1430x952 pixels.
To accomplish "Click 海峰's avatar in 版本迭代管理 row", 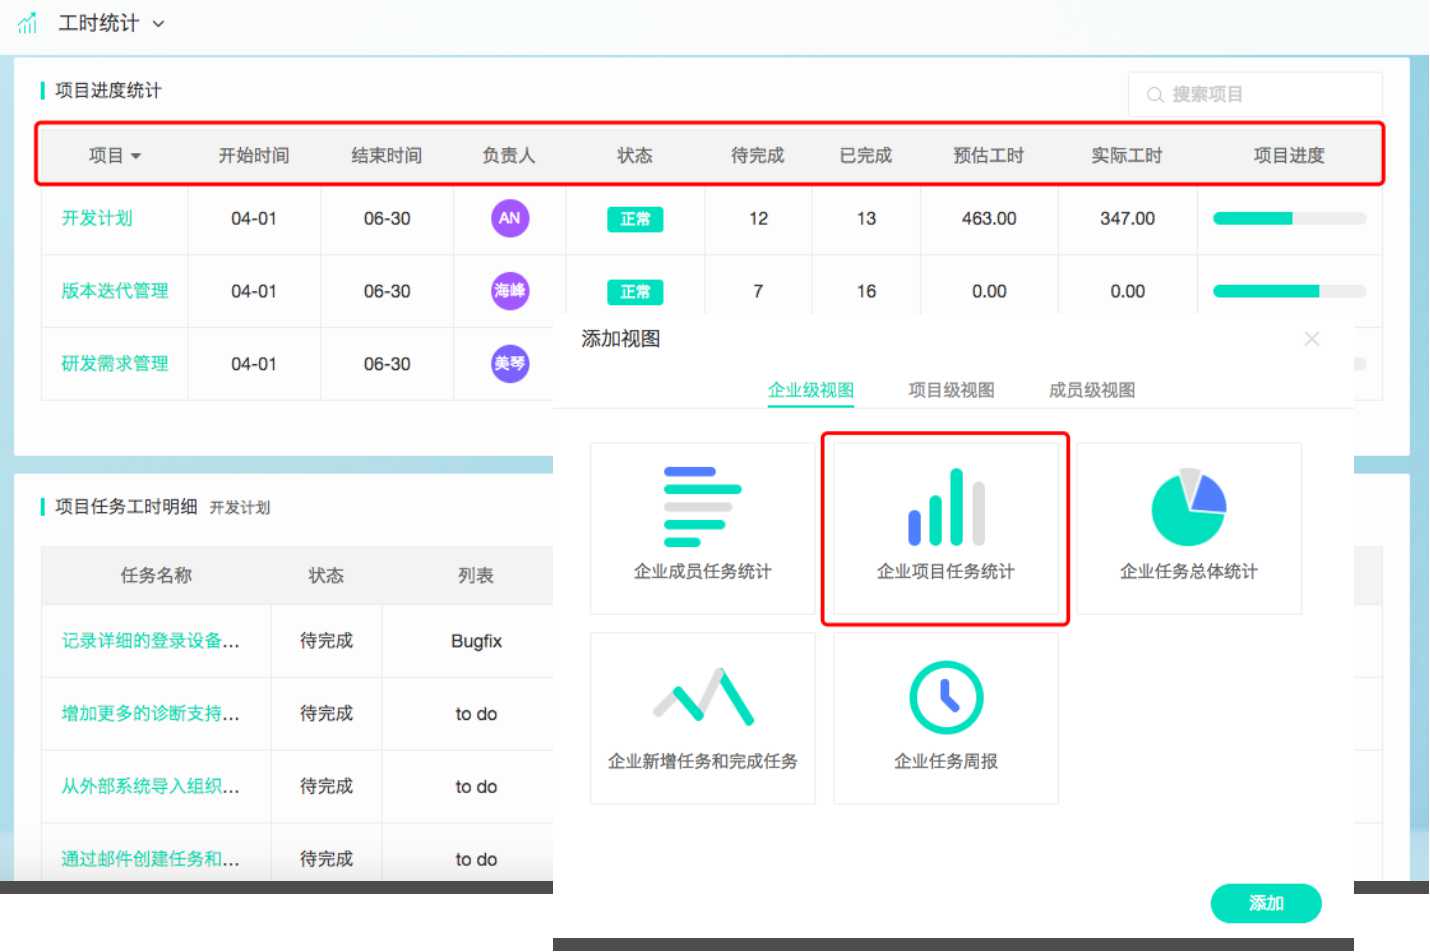I will (509, 291).
